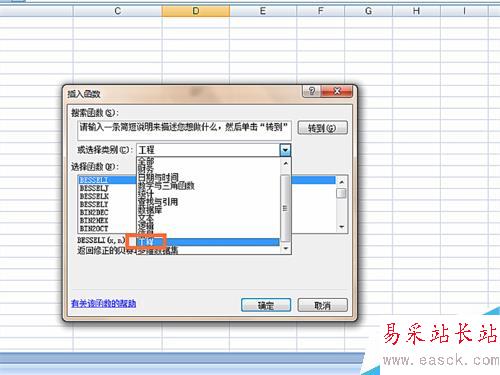Select highlighted column D header

point(196,11)
